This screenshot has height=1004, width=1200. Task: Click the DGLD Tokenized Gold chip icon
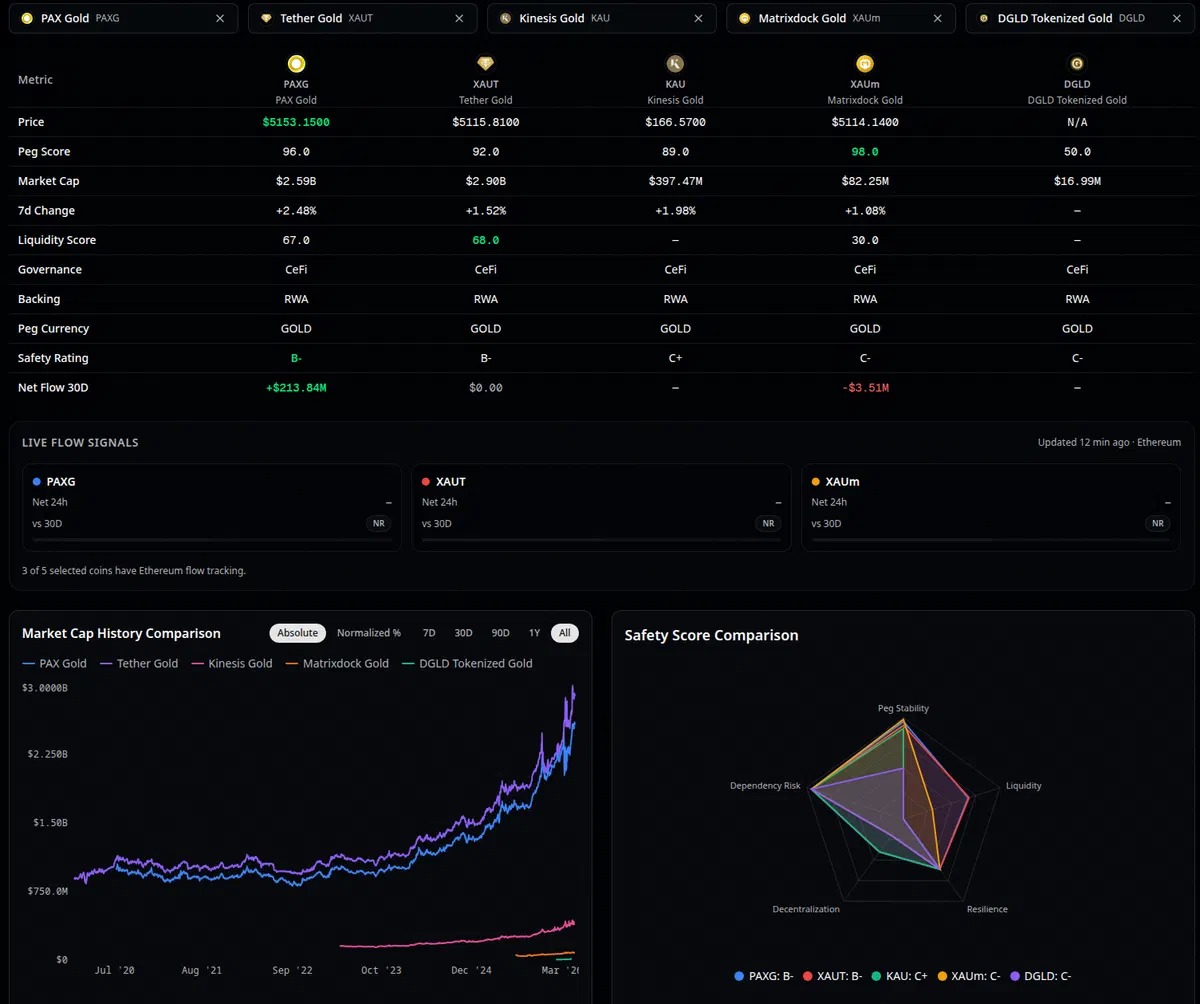click(x=984, y=18)
